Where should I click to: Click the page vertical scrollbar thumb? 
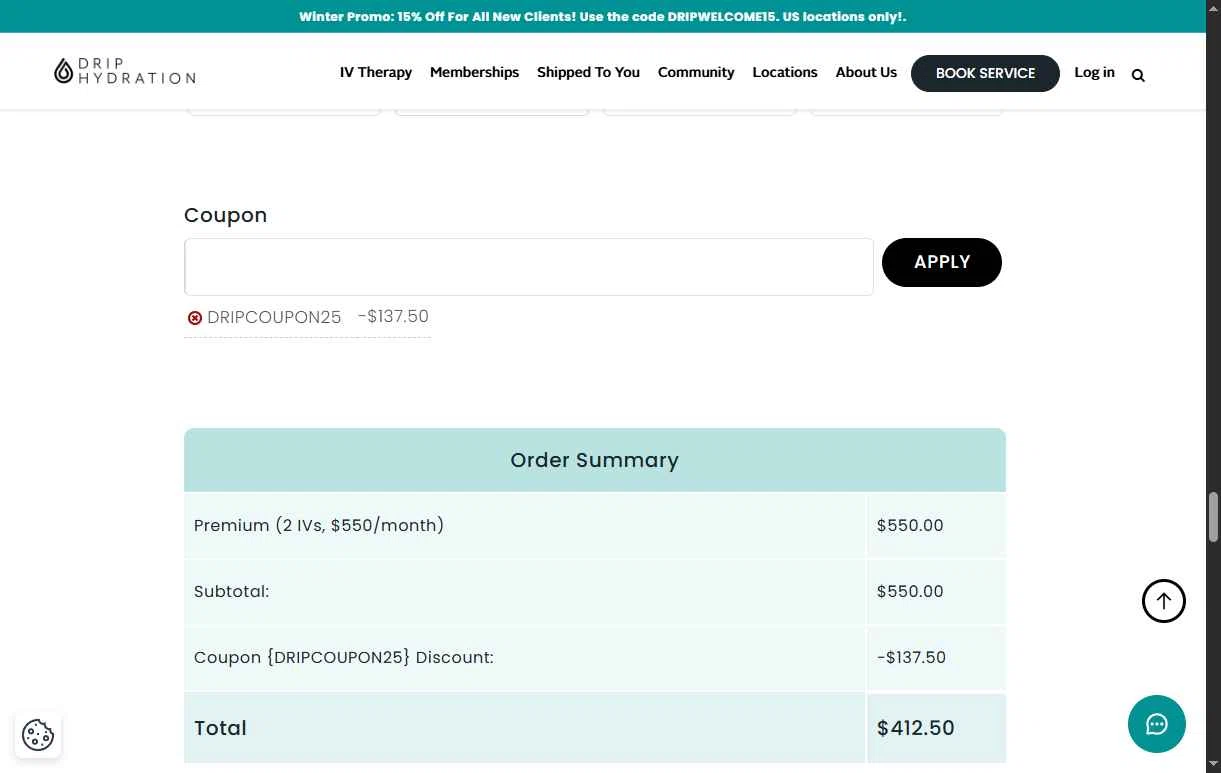[x=1214, y=517]
